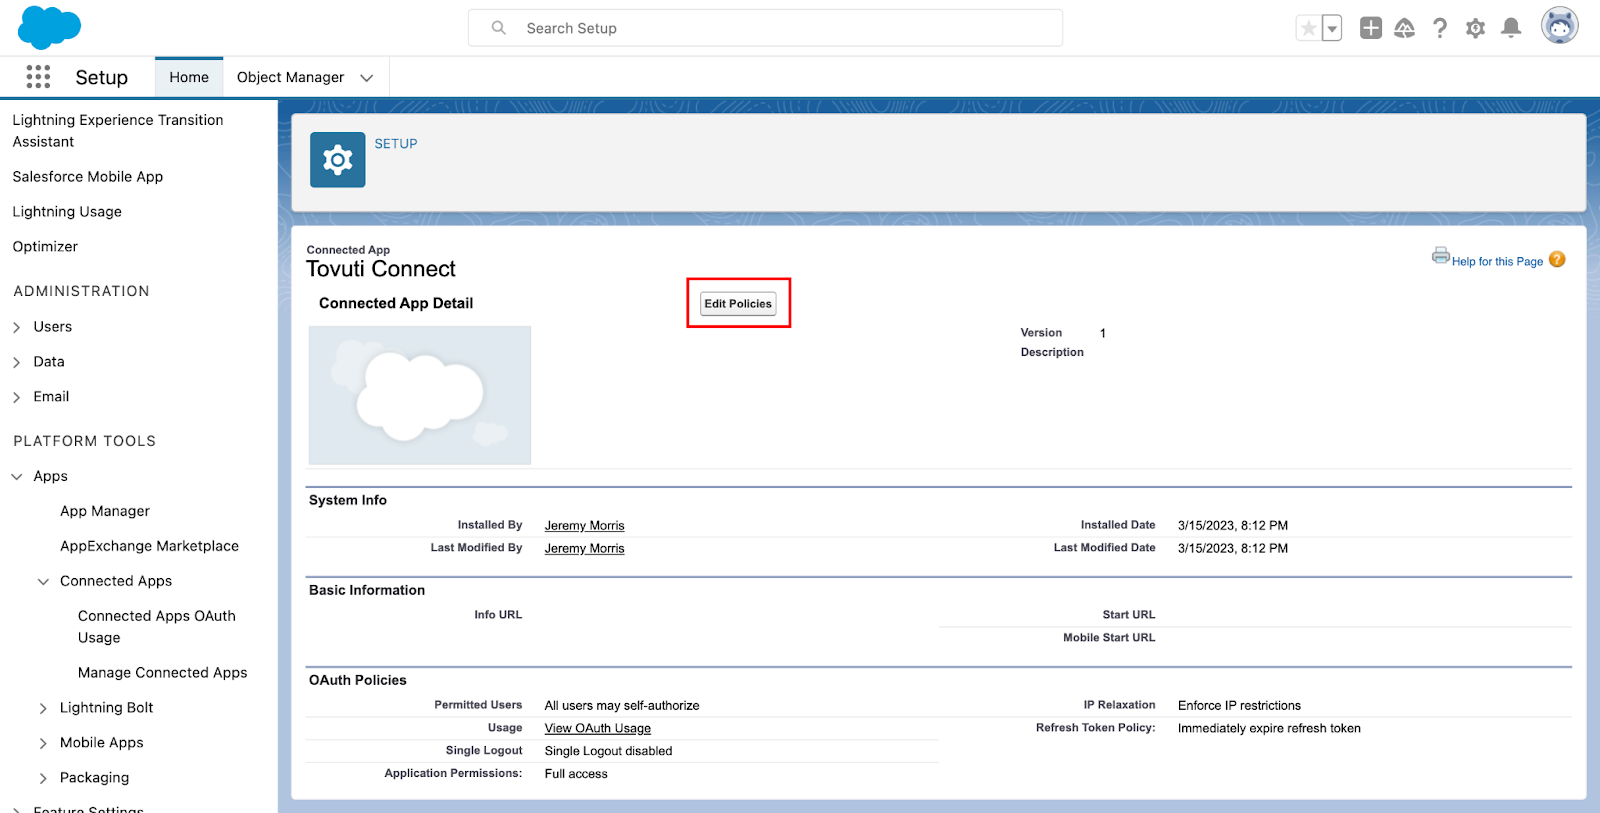Click the Installed Date value text

coord(1233,526)
